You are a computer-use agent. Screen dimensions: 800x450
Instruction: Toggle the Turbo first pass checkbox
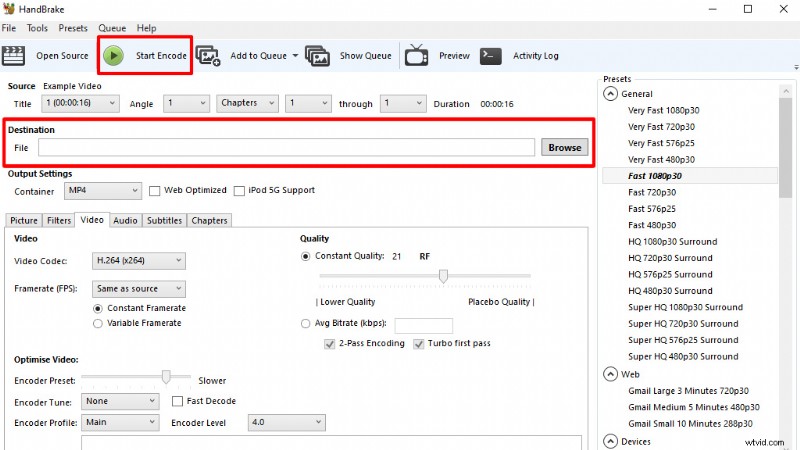(x=418, y=344)
